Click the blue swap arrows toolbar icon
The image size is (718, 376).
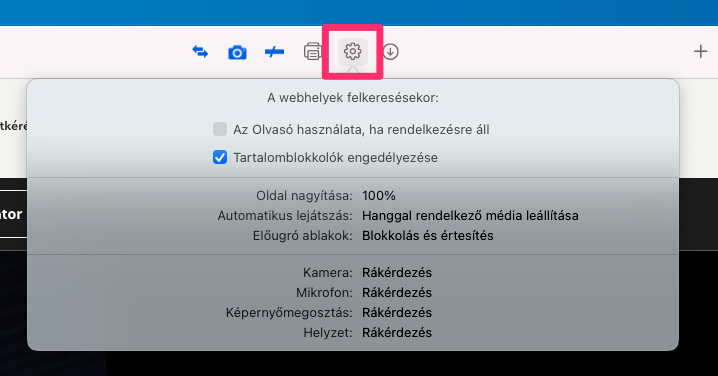point(200,52)
